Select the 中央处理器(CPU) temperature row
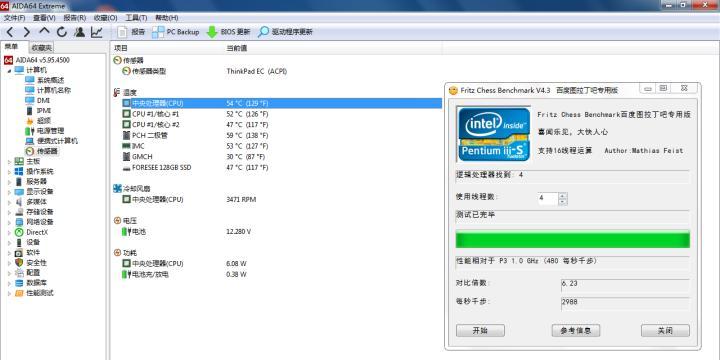720x360 pixels. coord(277,103)
